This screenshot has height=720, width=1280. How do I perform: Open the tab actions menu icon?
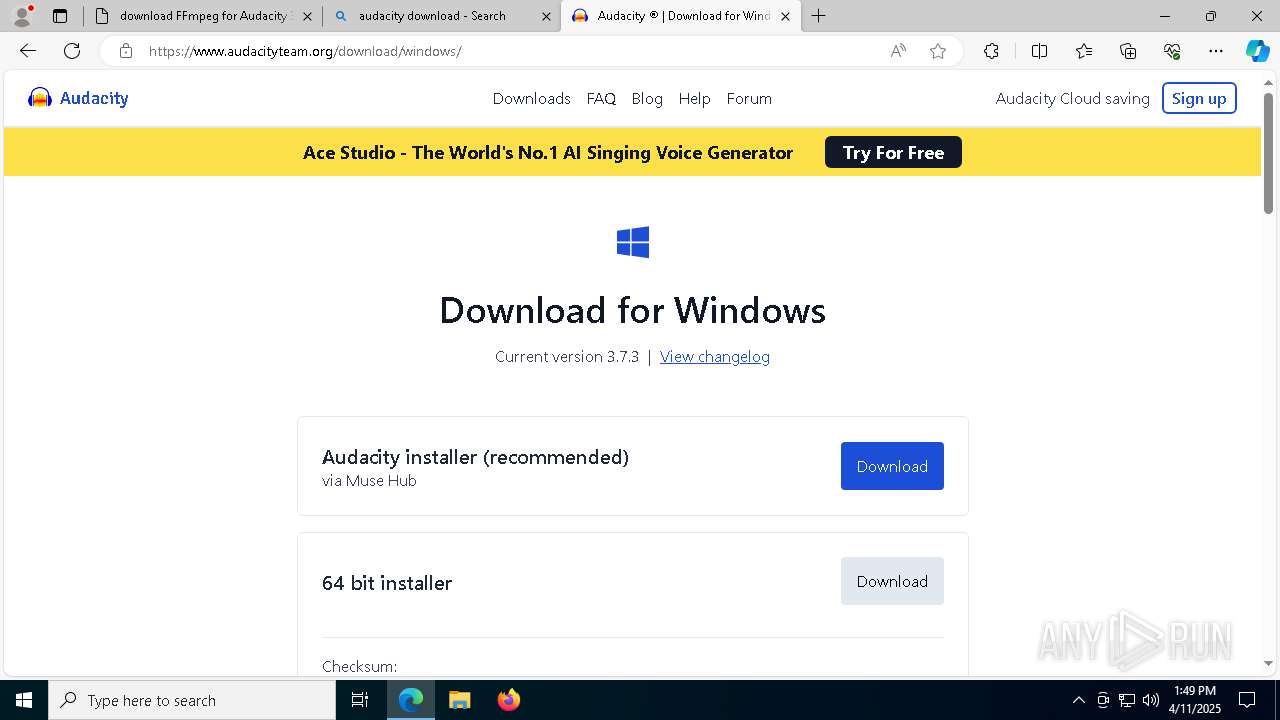(x=60, y=16)
